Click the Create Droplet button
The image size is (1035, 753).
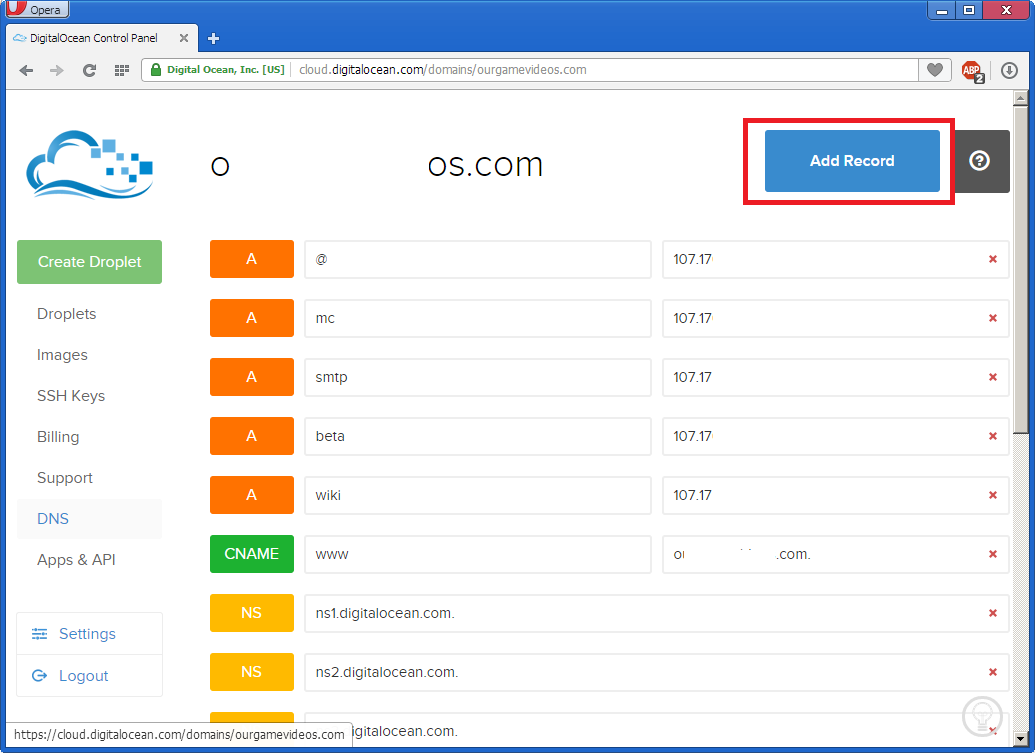point(89,262)
